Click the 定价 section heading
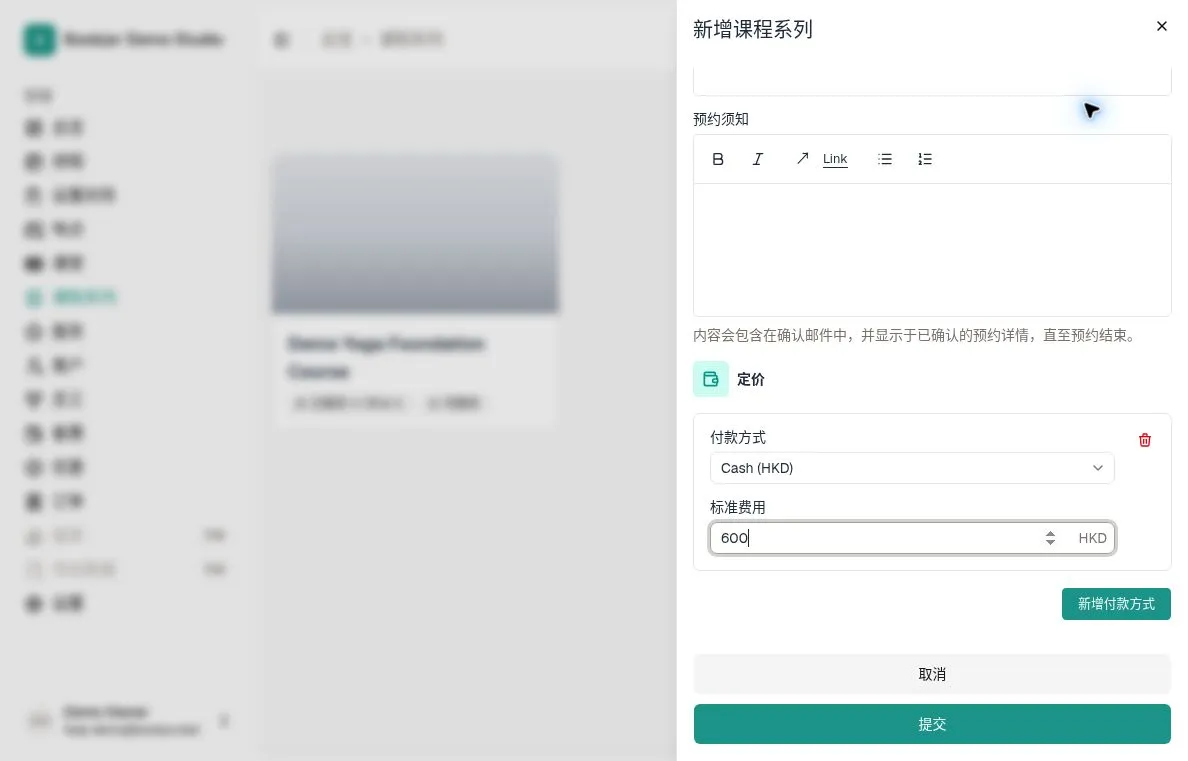The height and width of the screenshot is (761, 1188). click(751, 380)
